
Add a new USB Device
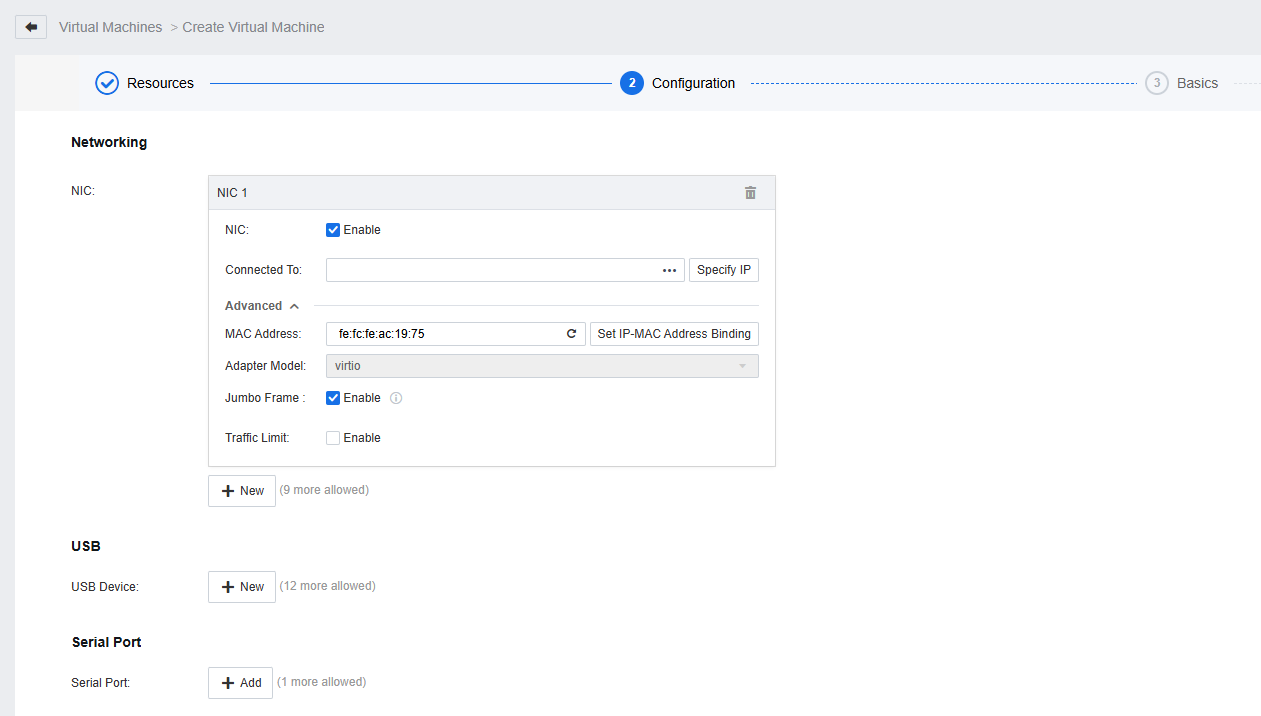[x=242, y=587]
